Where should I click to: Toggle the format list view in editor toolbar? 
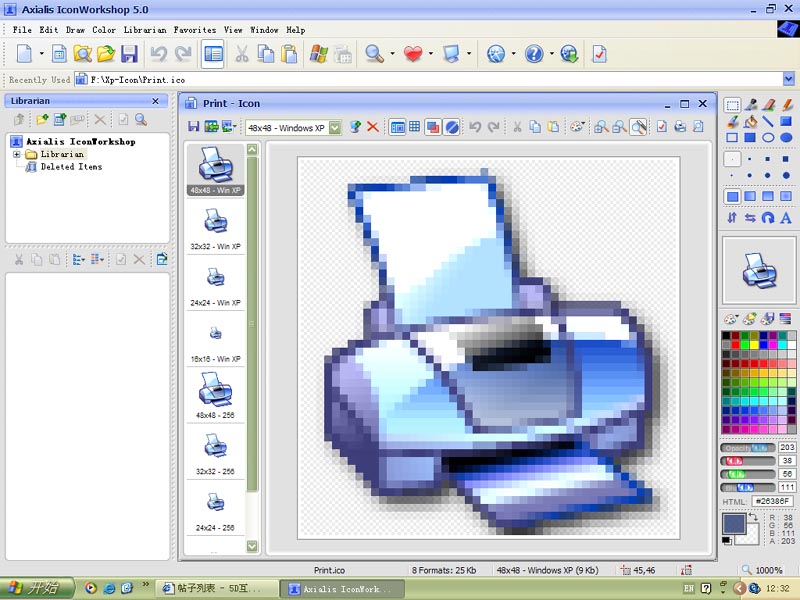click(x=397, y=127)
